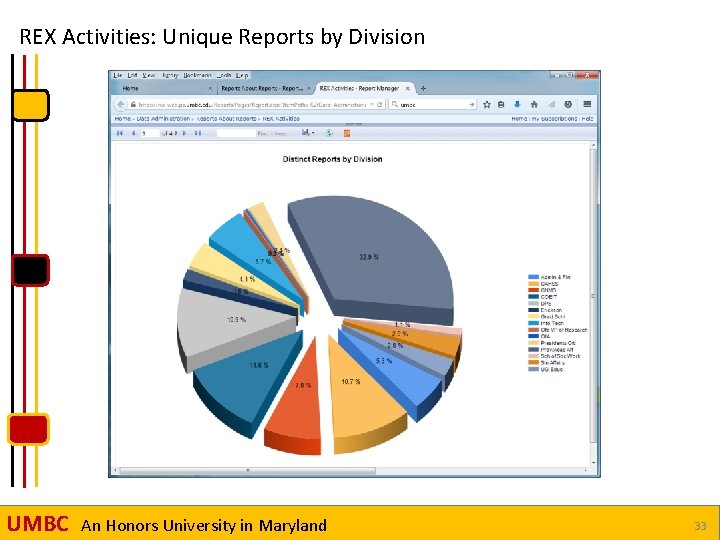Open the Help link at top right
The image size is (720, 540).
[587, 118]
